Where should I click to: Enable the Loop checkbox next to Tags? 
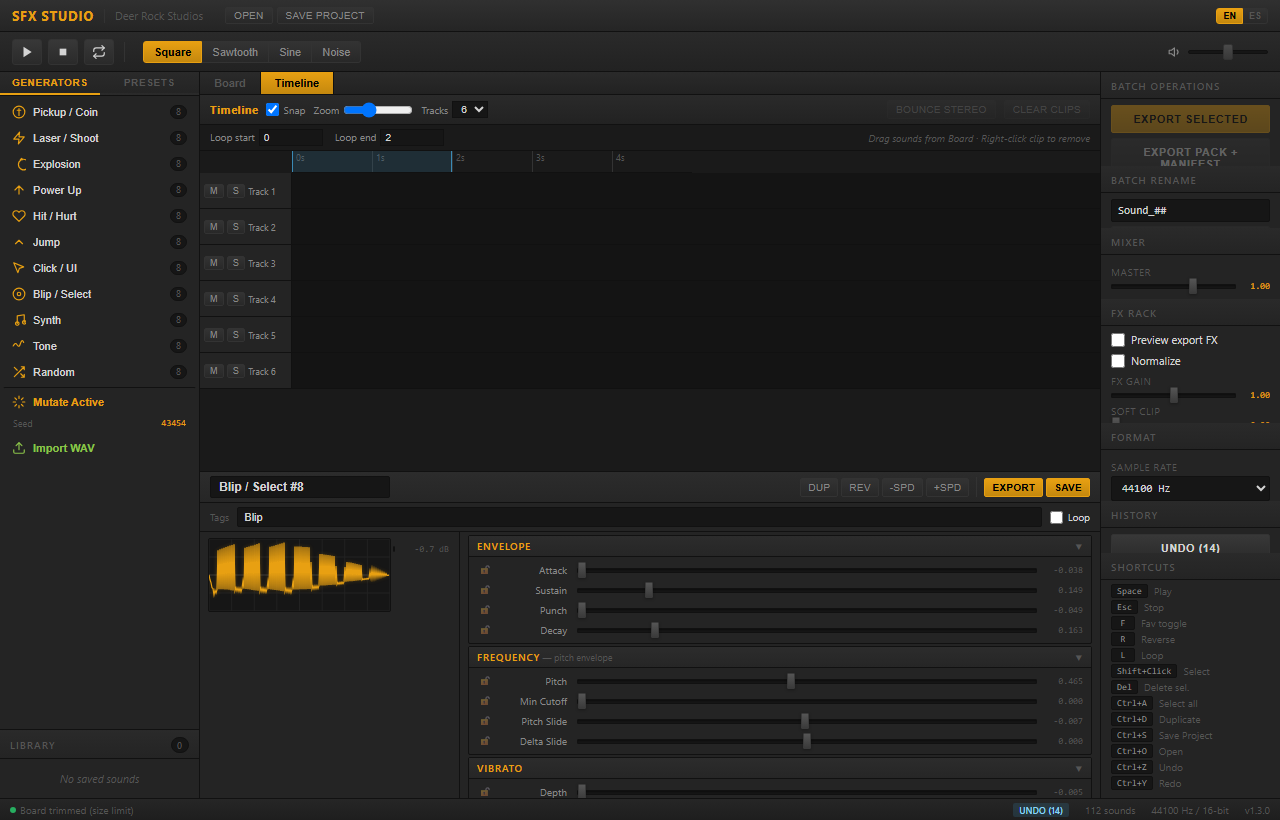pos(1056,517)
